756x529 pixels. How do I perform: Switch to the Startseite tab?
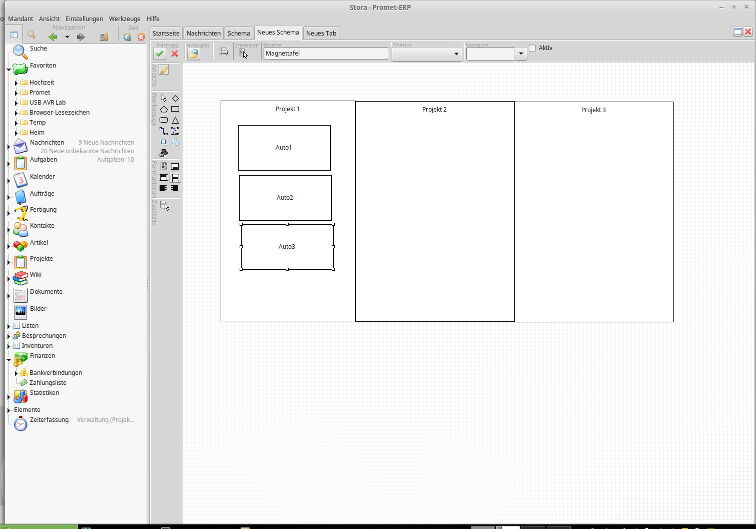(x=166, y=33)
